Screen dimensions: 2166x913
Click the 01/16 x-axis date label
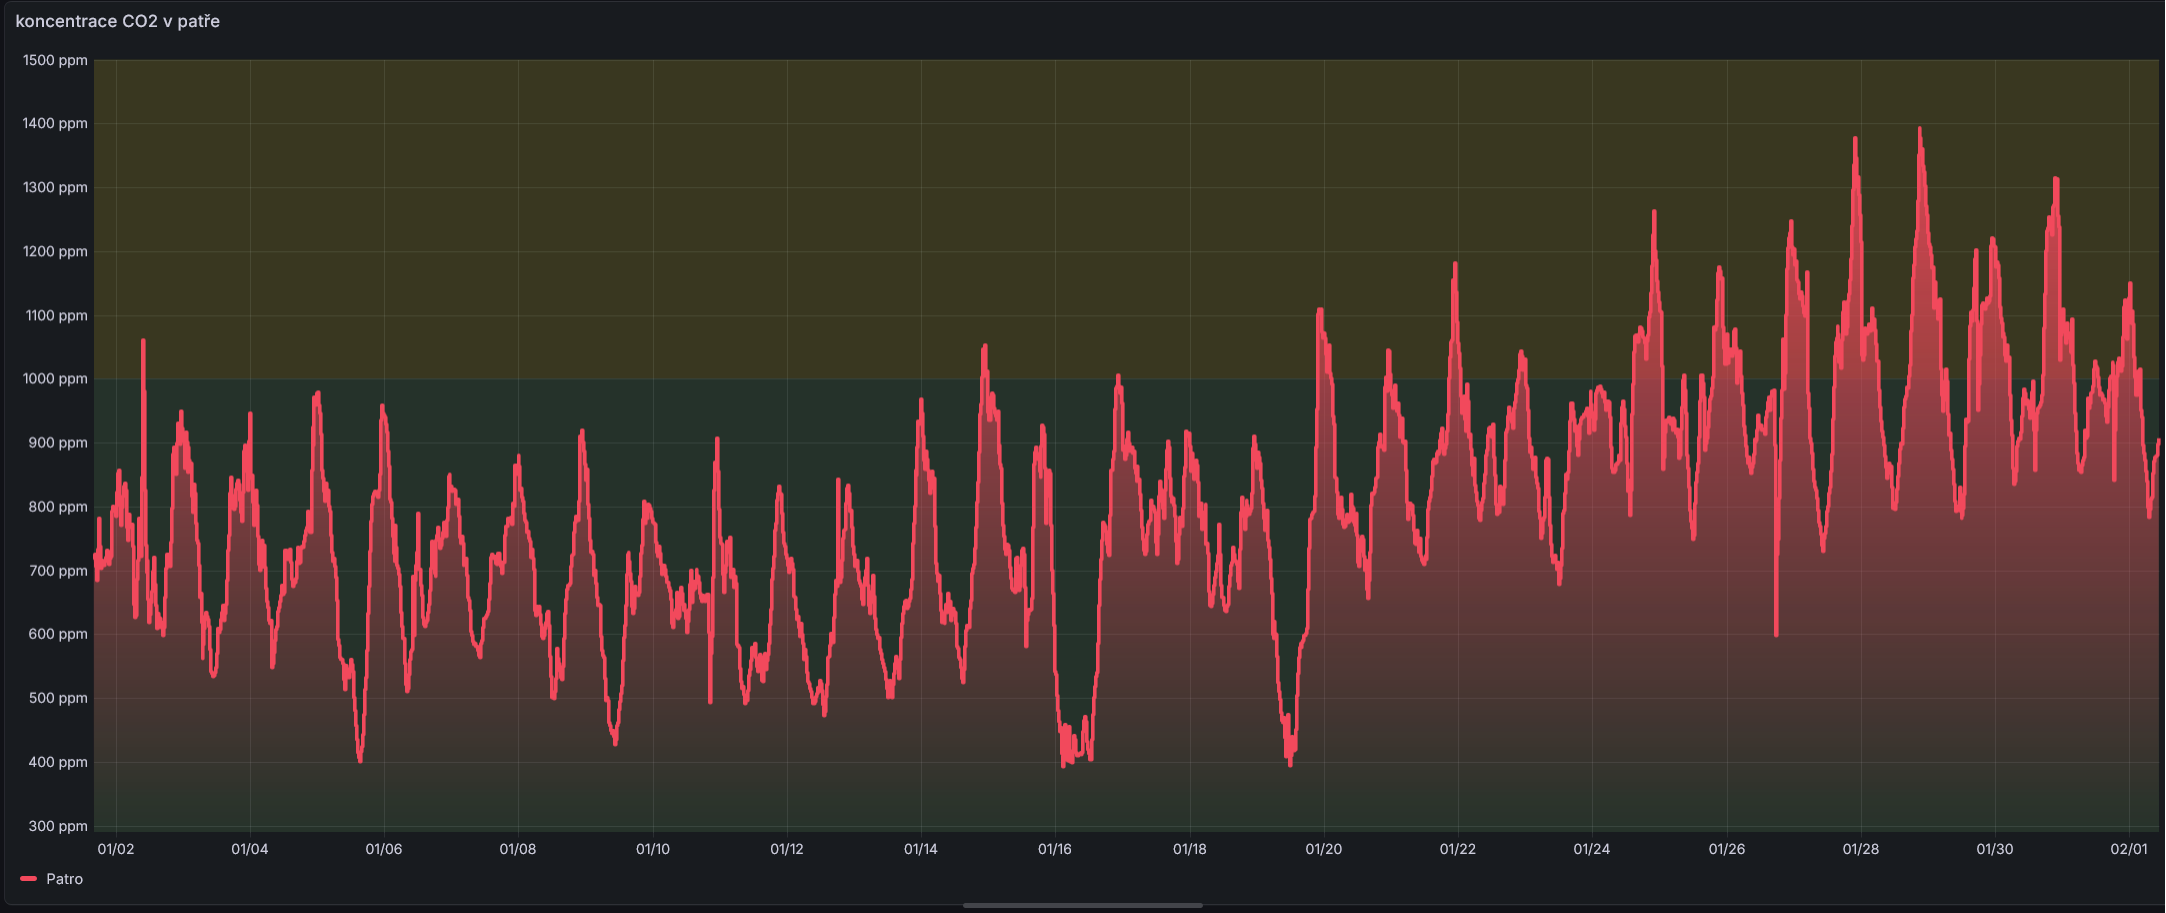[1055, 849]
